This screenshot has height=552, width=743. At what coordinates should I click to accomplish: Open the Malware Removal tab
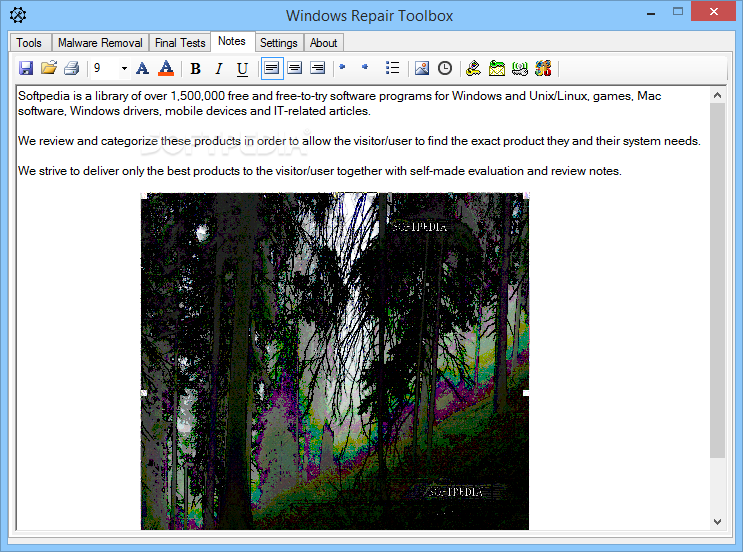pyautogui.click(x=100, y=43)
